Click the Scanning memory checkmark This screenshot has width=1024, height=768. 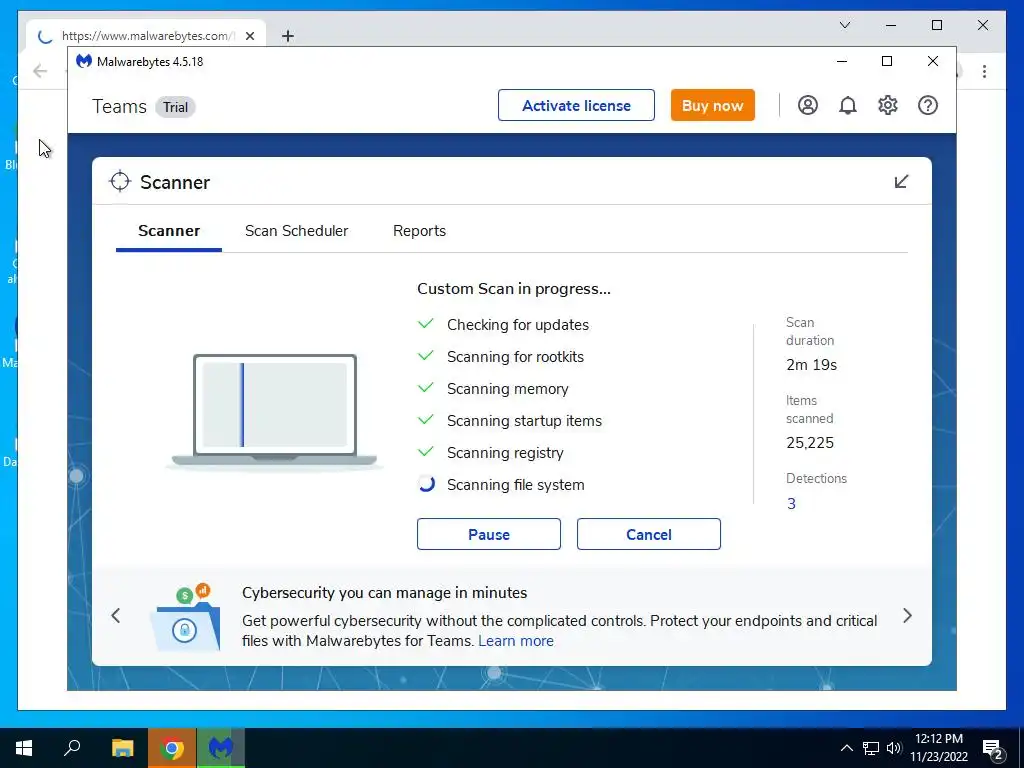pyautogui.click(x=426, y=387)
